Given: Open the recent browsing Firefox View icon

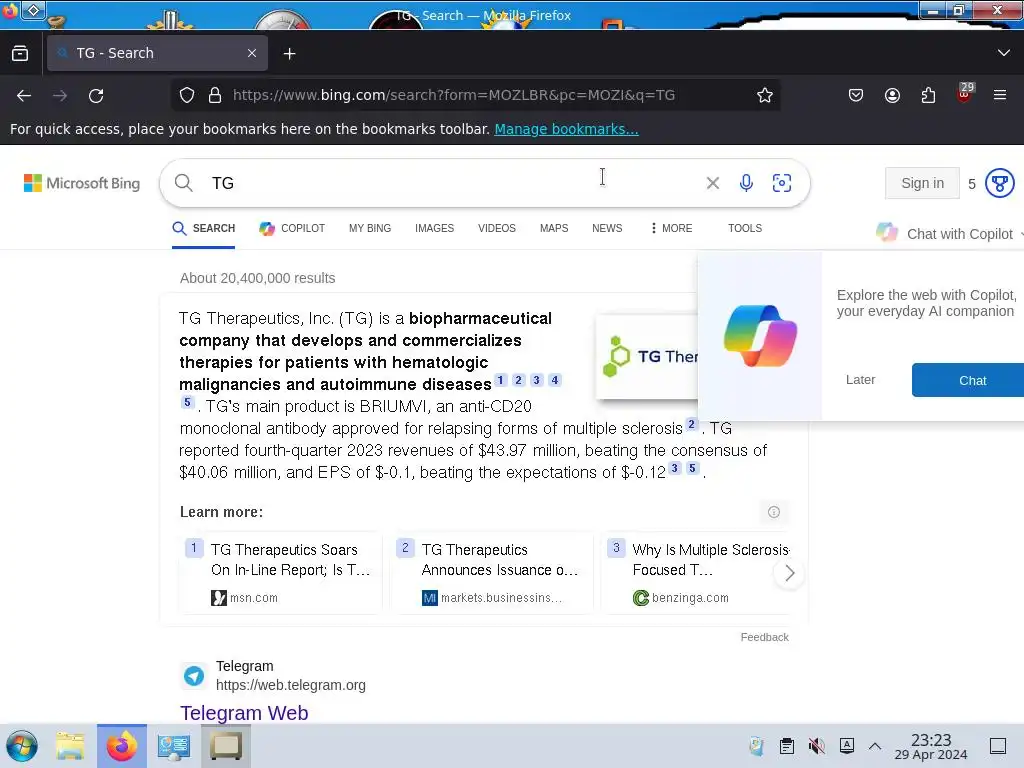Looking at the screenshot, I should point(20,53).
